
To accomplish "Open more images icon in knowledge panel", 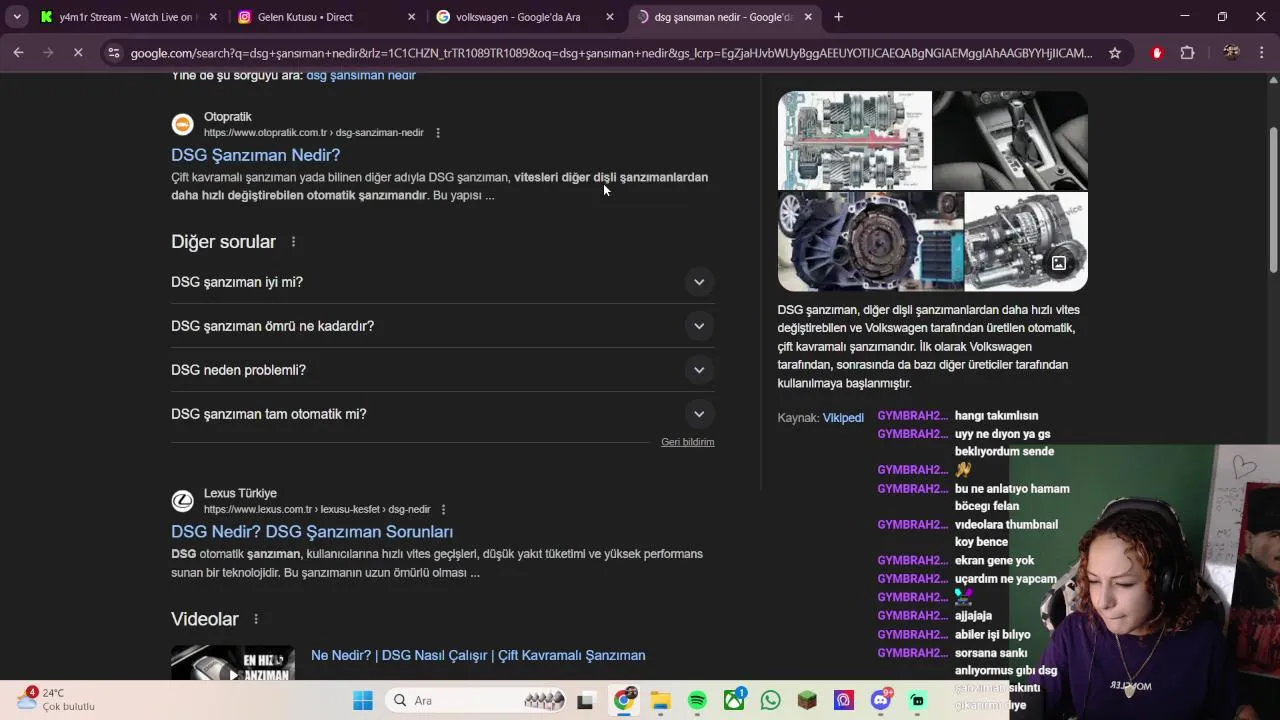I will pos(1058,263).
